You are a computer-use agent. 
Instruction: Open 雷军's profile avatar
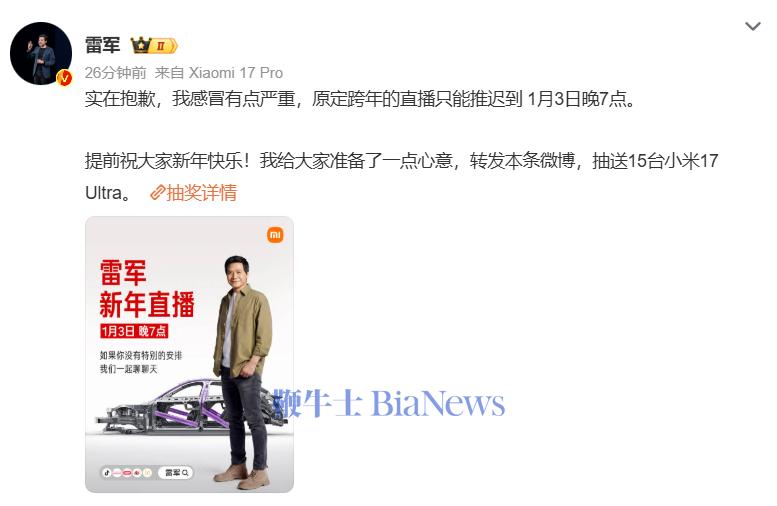coord(41,53)
